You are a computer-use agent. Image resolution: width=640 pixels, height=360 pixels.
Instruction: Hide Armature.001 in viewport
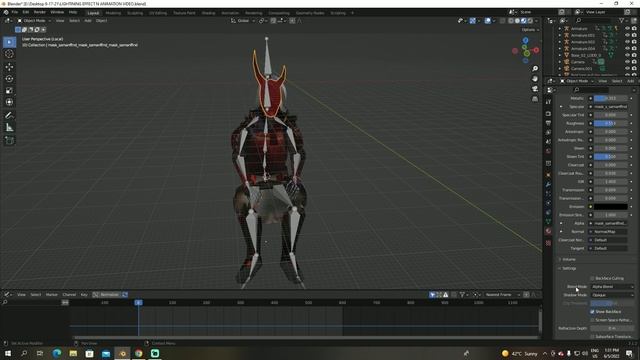tap(627, 35)
